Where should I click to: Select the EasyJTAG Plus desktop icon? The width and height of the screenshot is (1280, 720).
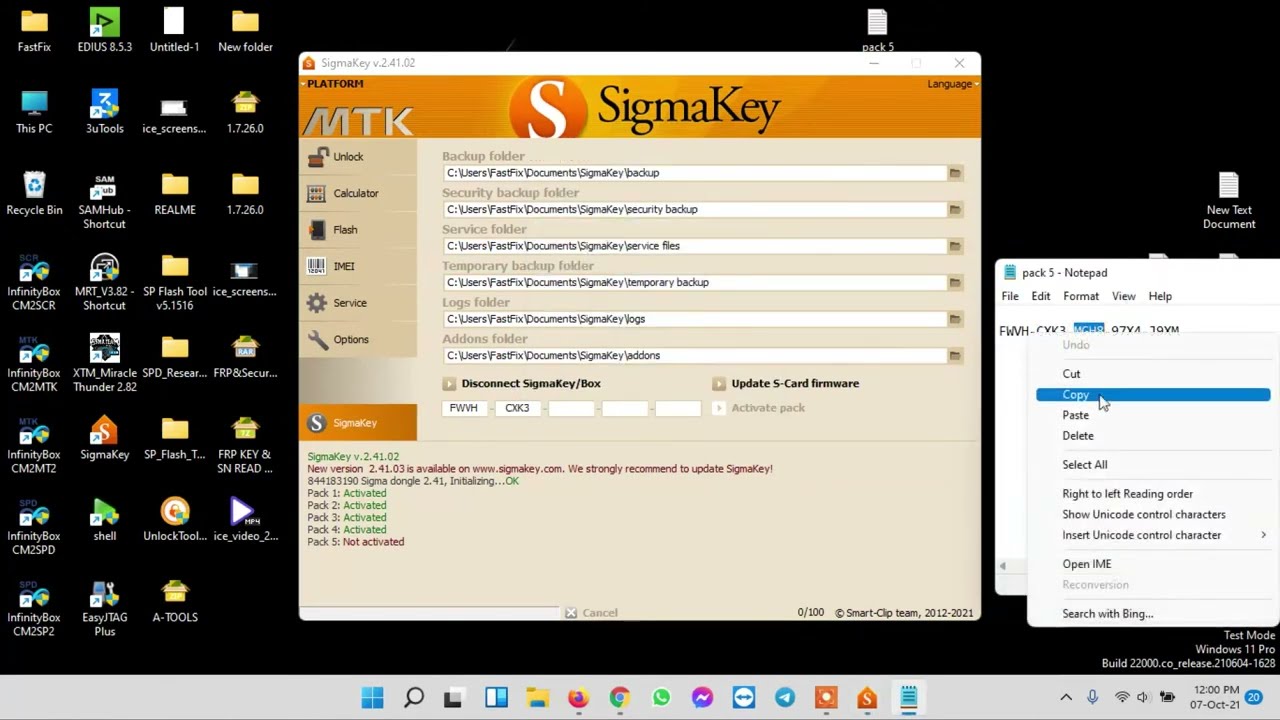click(105, 608)
